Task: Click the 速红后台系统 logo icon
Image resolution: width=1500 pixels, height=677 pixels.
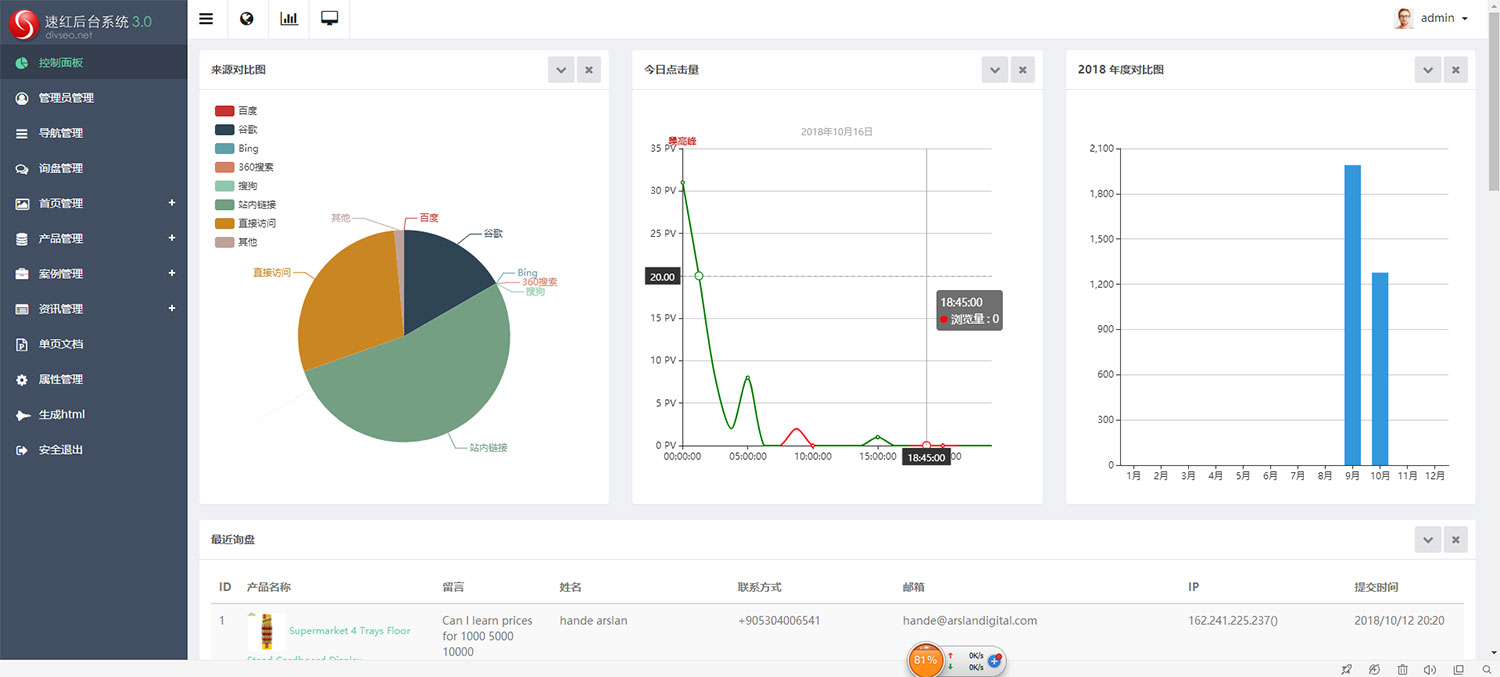Action: [23, 20]
